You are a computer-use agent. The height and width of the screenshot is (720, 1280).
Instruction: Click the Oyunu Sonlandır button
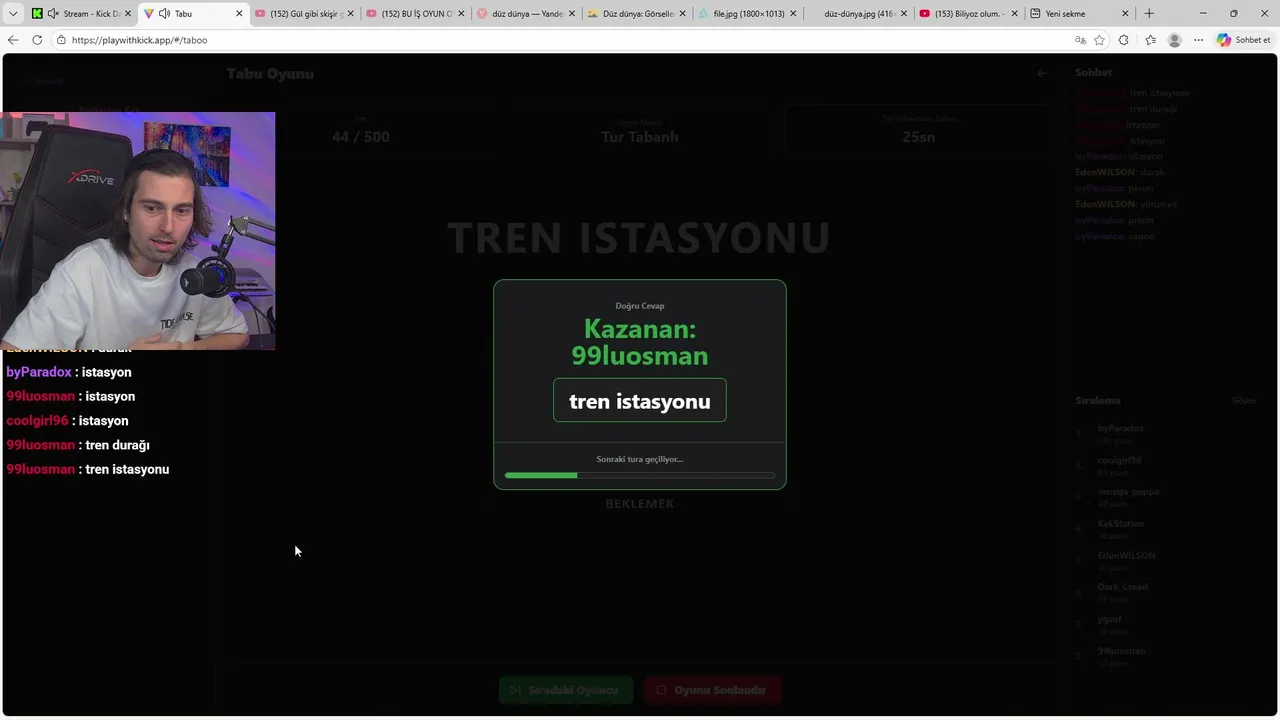(712, 690)
